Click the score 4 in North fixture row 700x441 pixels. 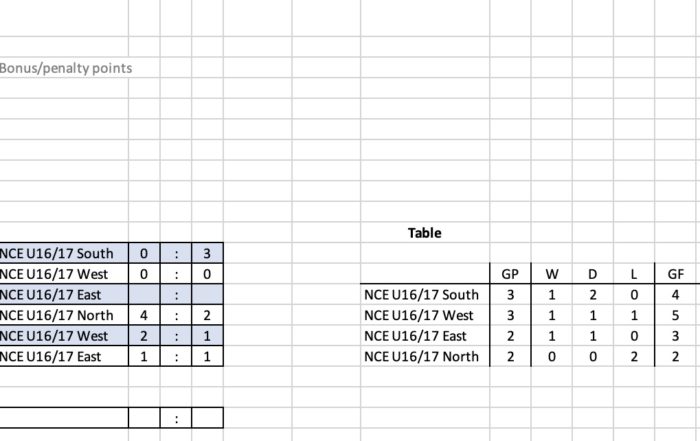(144, 315)
